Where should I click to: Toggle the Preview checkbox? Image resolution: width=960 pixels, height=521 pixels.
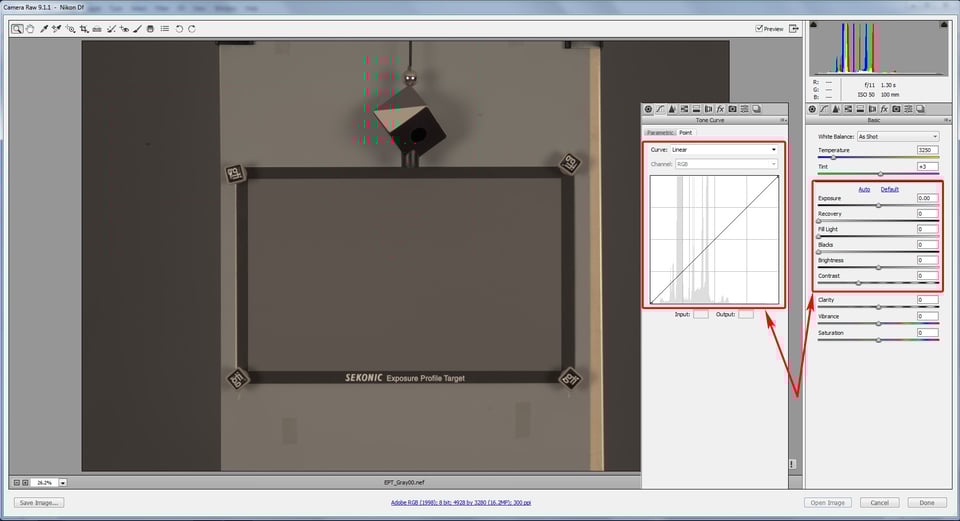759,28
